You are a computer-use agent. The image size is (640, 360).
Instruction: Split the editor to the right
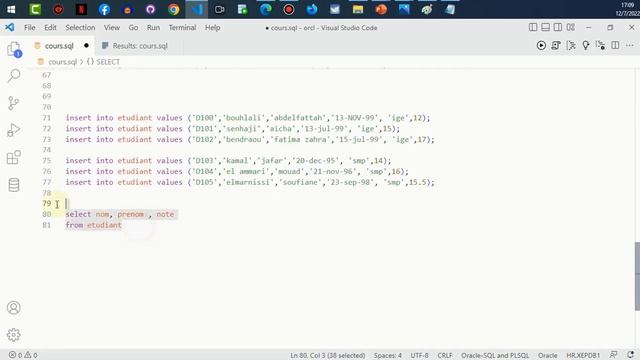[615, 45]
